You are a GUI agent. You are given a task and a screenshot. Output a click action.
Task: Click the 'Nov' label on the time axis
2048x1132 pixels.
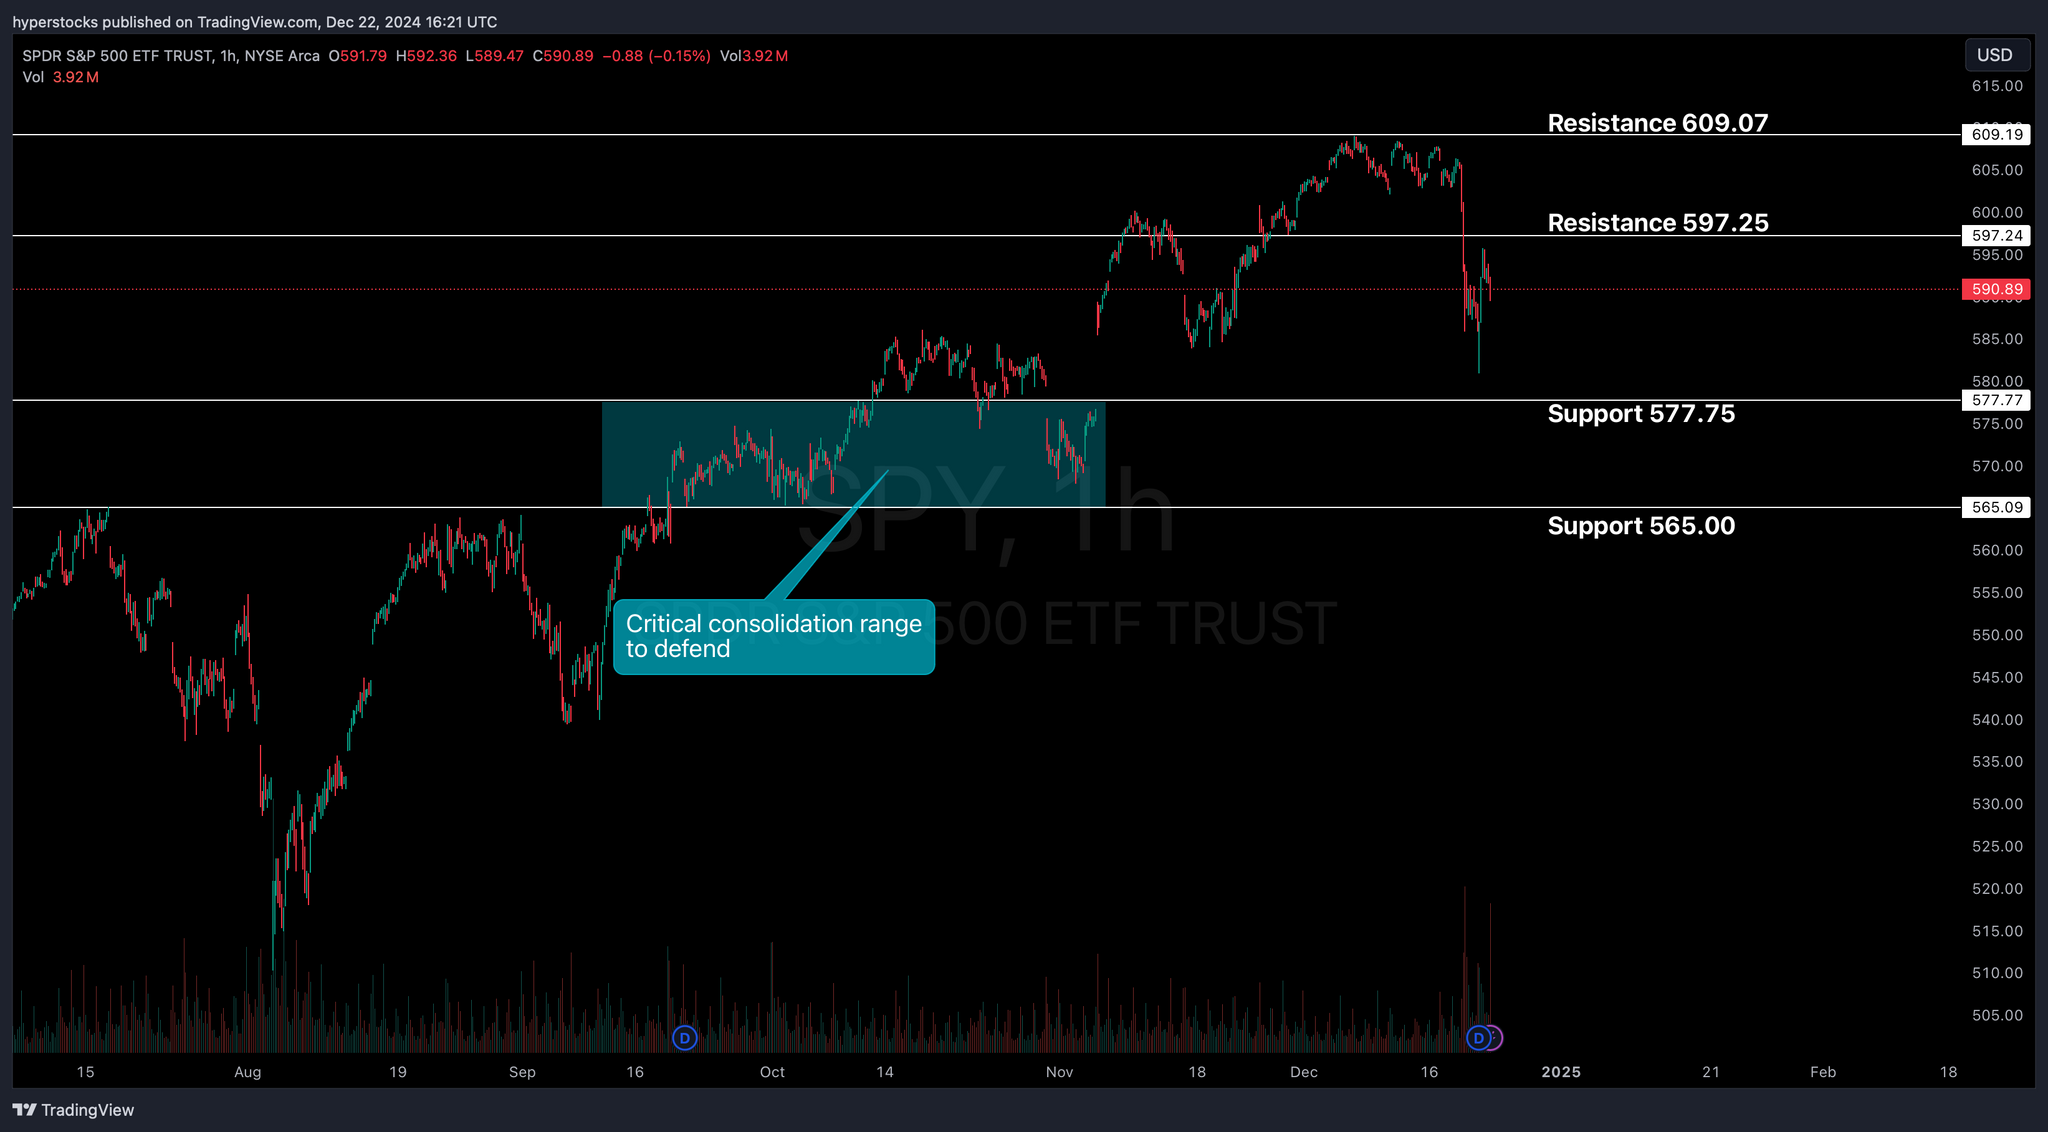(x=1059, y=1072)
